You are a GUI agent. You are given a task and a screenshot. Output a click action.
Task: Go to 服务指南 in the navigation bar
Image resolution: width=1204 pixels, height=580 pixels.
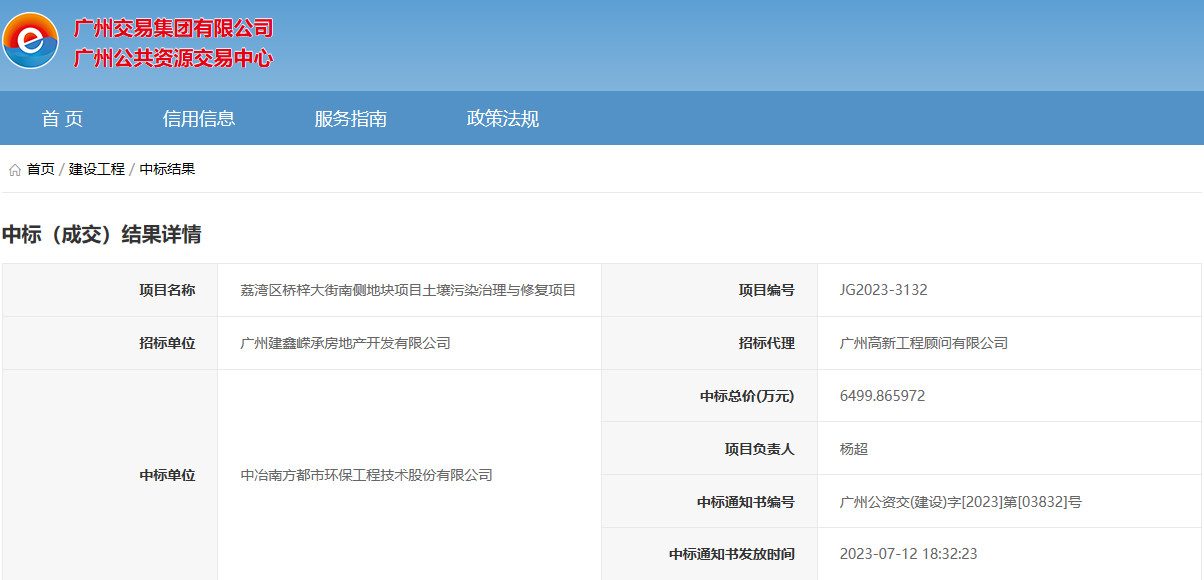click(x=350, y=119)
